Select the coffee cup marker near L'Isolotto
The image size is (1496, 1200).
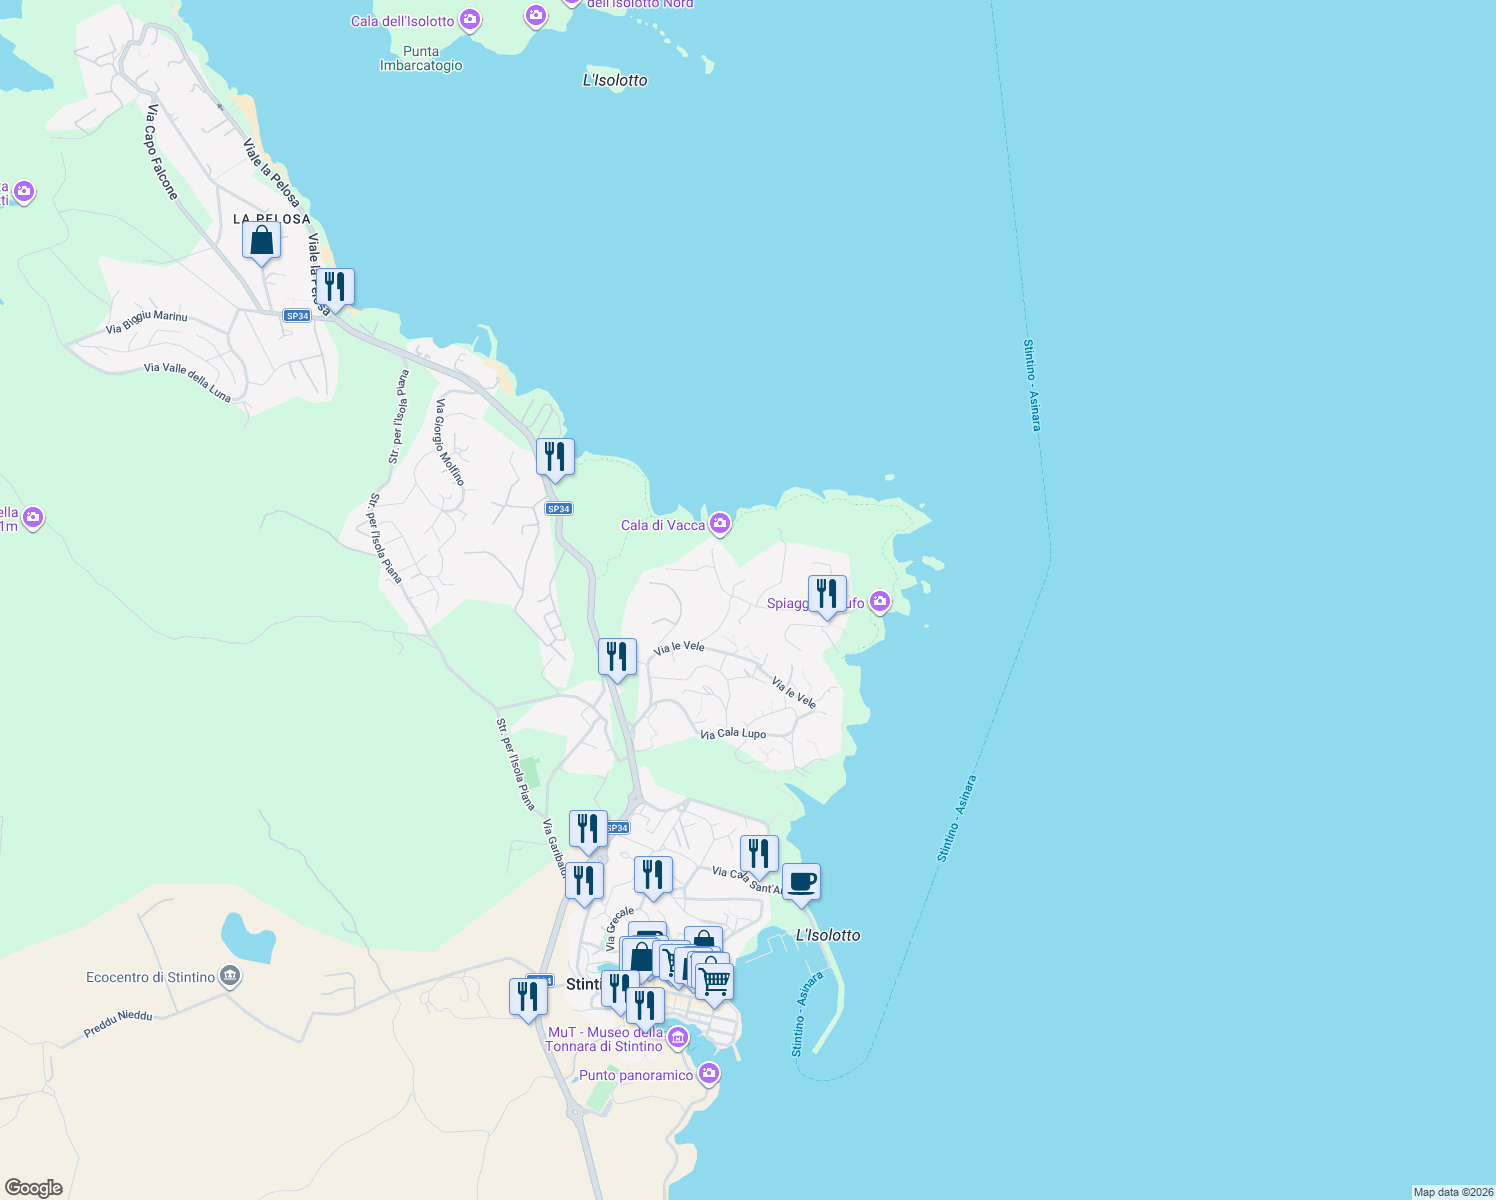[801, 881]
